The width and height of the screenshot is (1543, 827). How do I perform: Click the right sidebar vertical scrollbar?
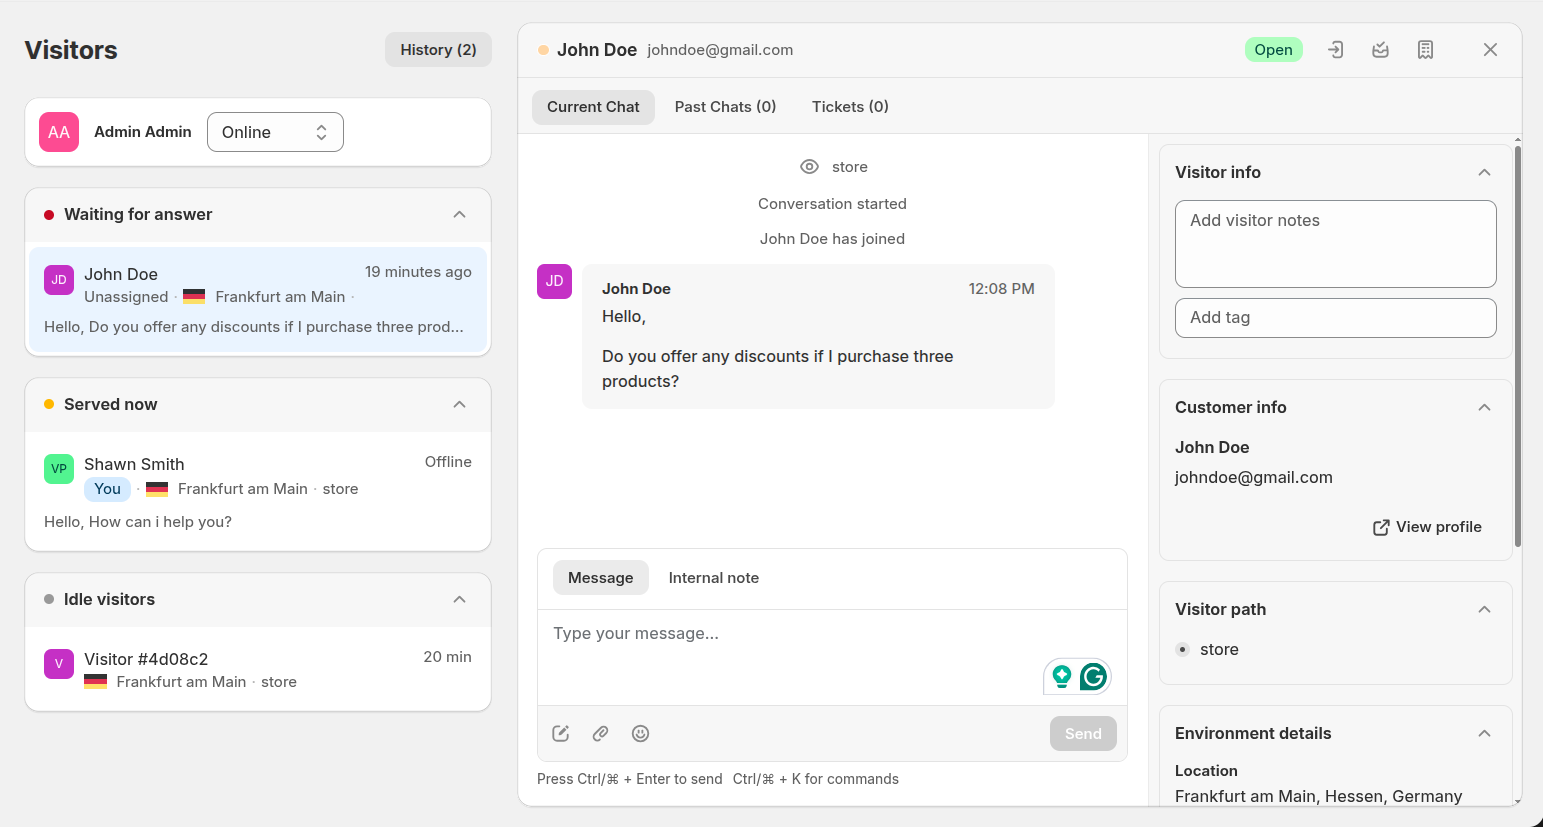(x=1517, y=345)
